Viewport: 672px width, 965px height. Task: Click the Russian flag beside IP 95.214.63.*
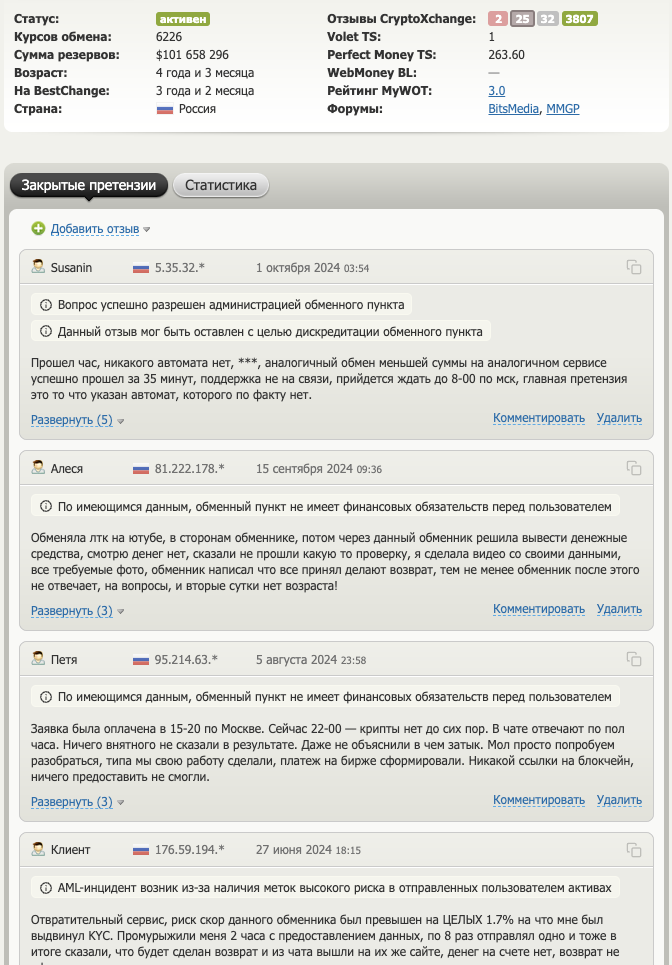(141, 660)
